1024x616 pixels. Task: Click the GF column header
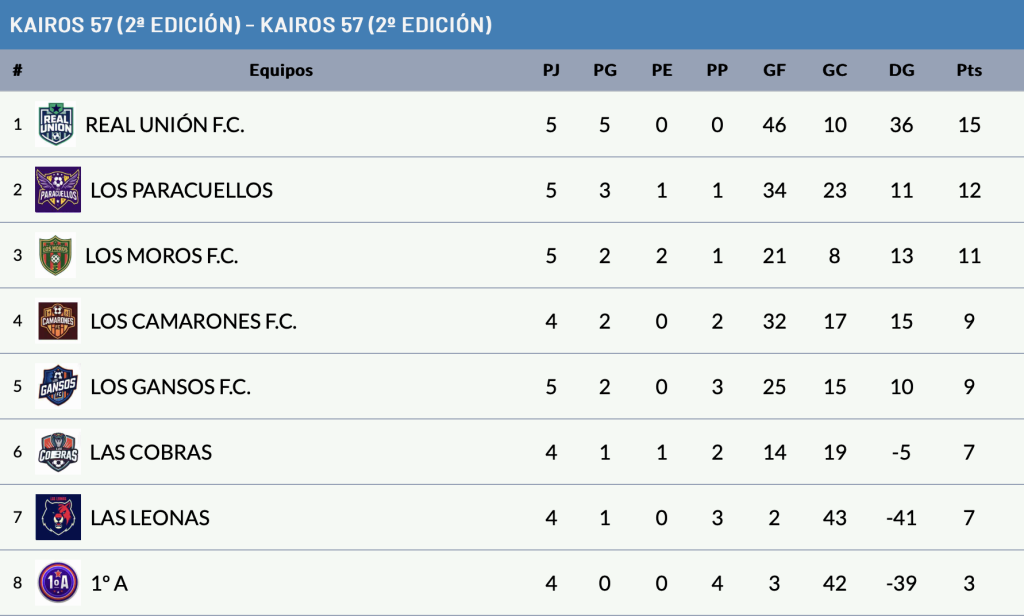click(774, 70)
